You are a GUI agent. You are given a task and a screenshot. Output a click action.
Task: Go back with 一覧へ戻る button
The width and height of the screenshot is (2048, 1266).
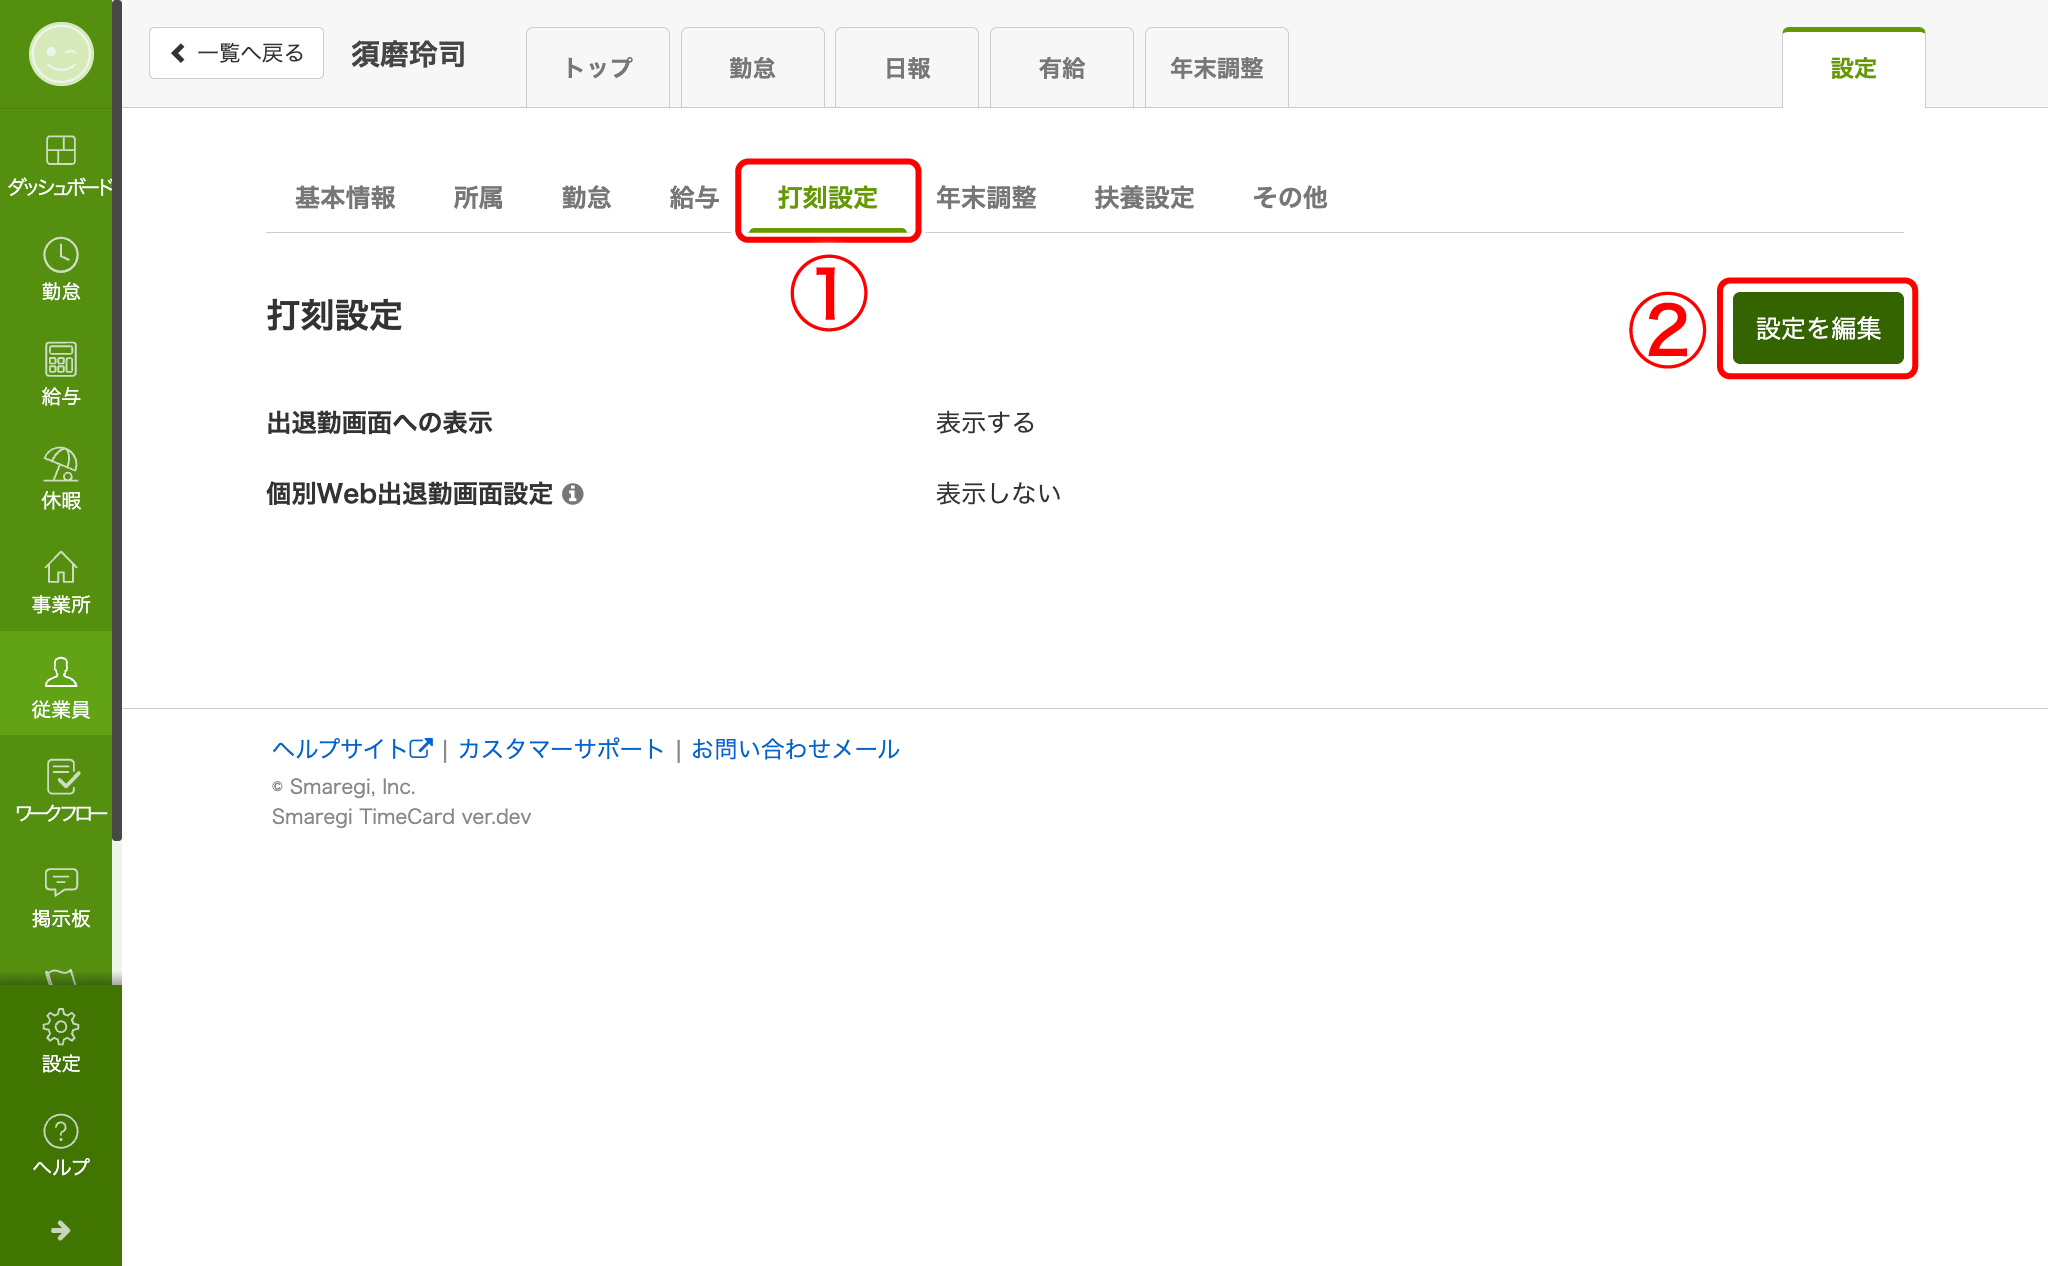point(237,53)
